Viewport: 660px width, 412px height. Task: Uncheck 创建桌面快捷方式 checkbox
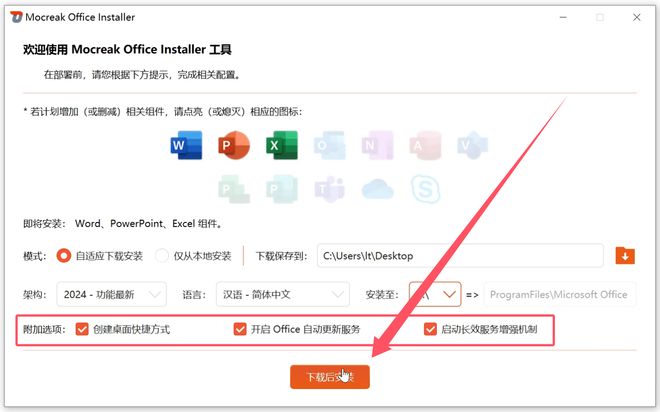(x=82, y=329)
